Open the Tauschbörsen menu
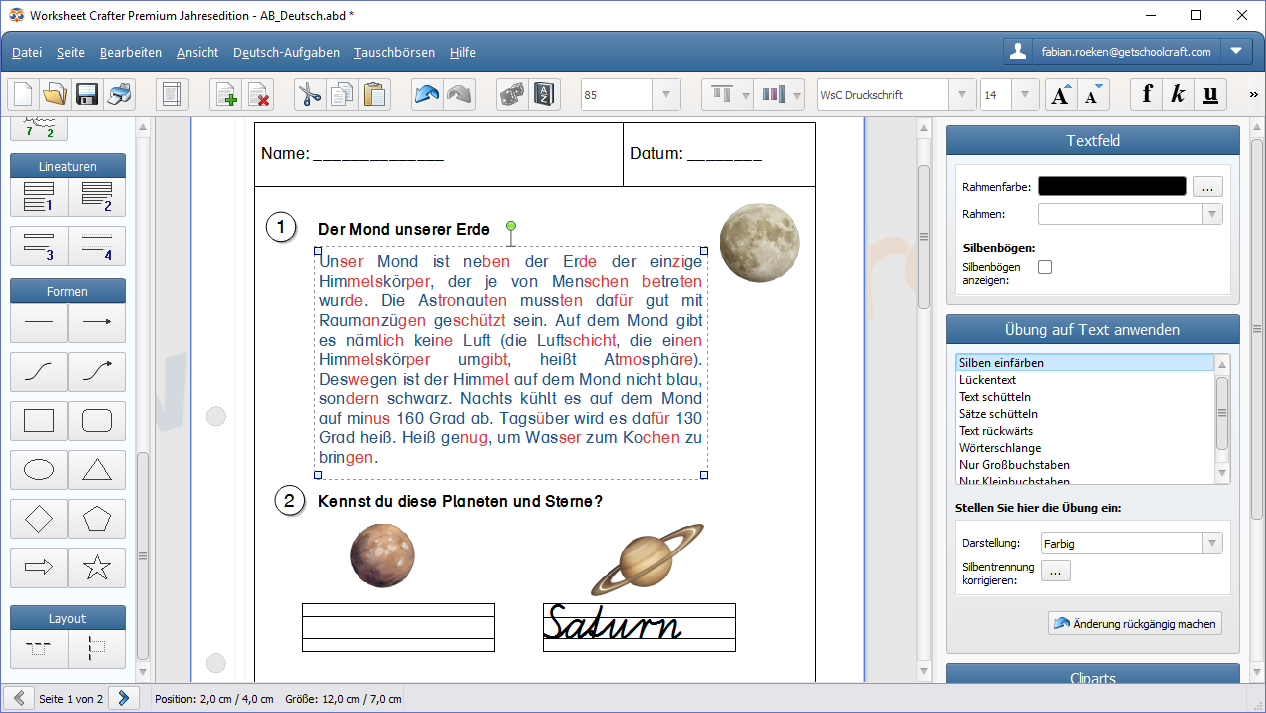1266x713 pixels. [394, 52]
